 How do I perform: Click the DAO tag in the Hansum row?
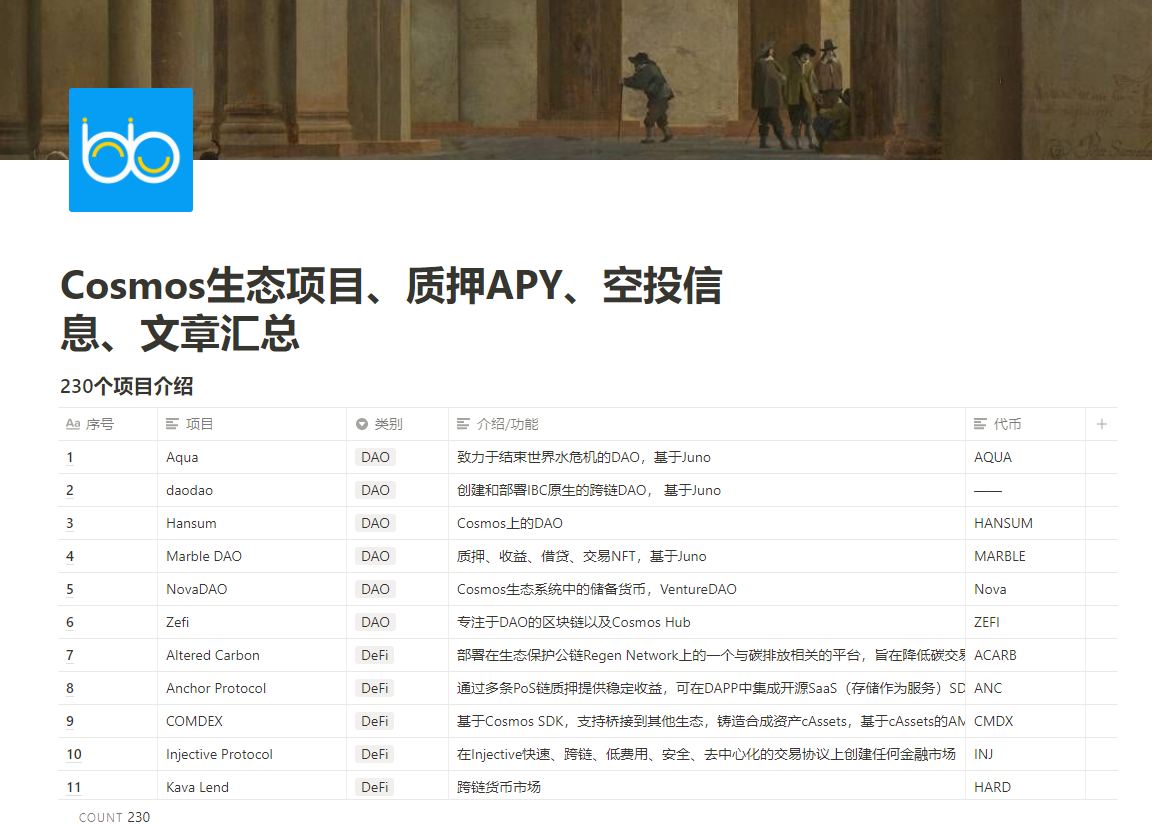(x=375, y=523)
